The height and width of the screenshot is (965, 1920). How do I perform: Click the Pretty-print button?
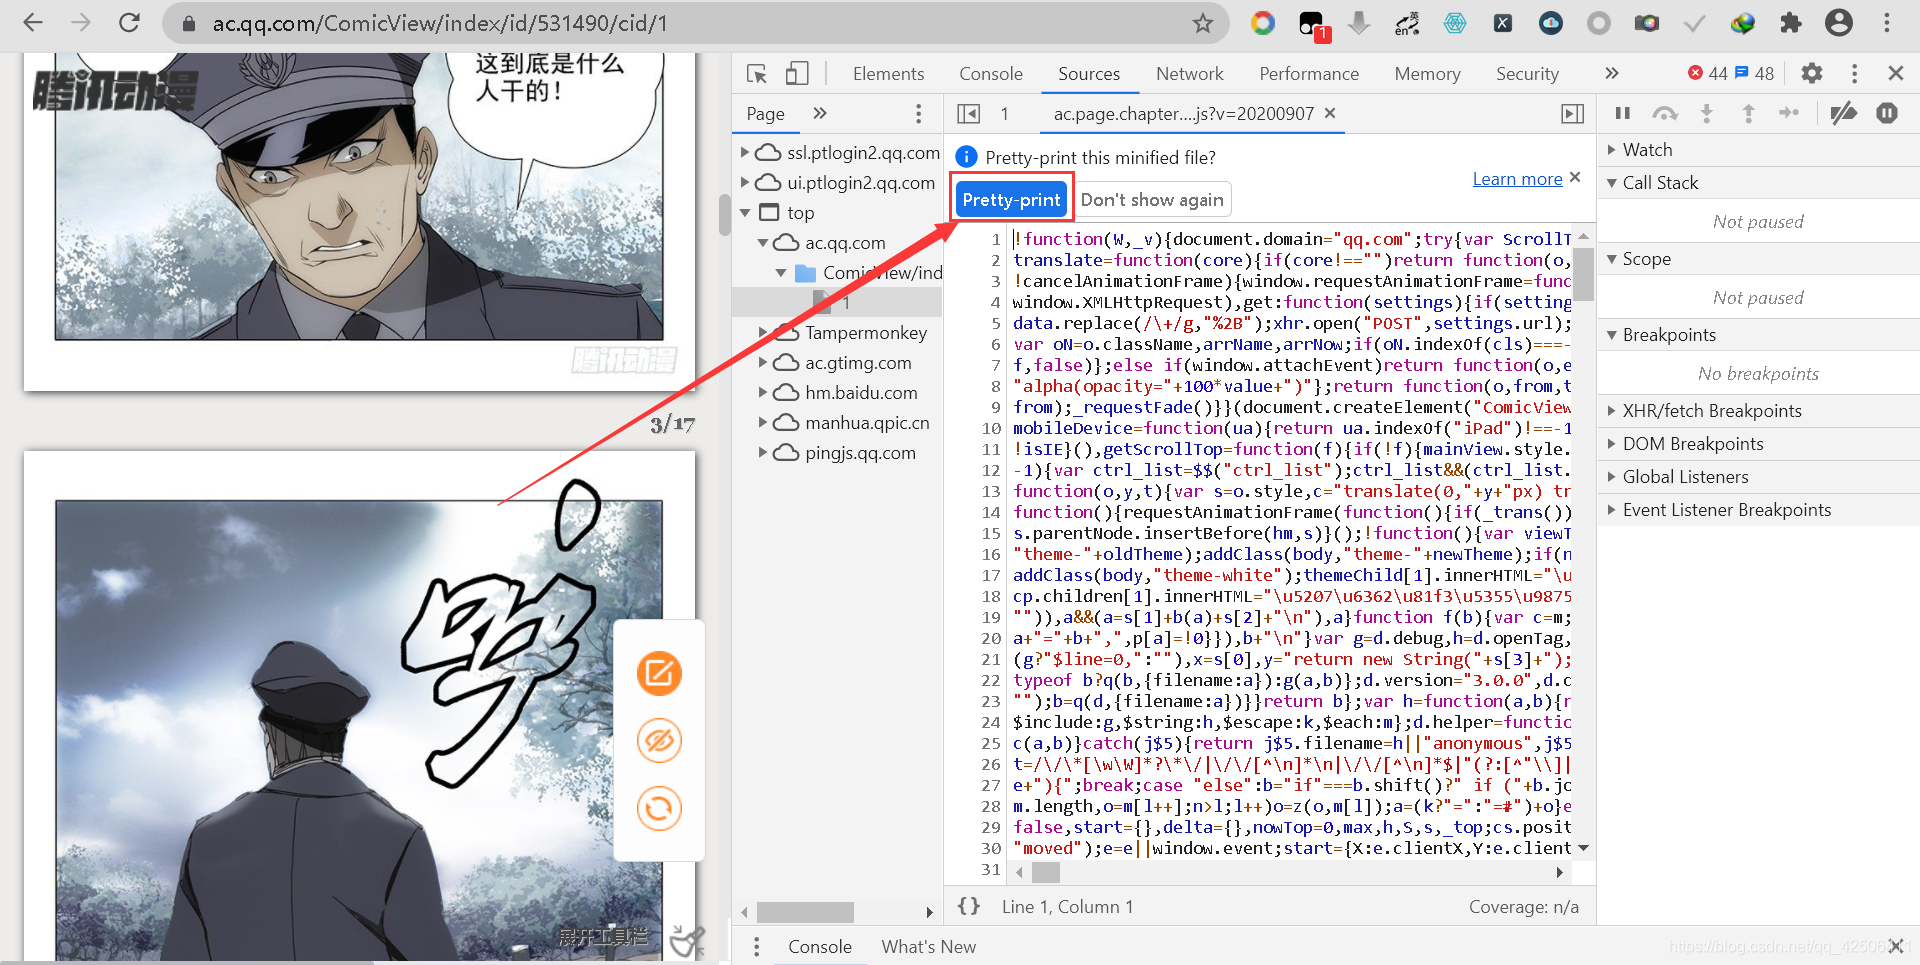(1011, 199)
